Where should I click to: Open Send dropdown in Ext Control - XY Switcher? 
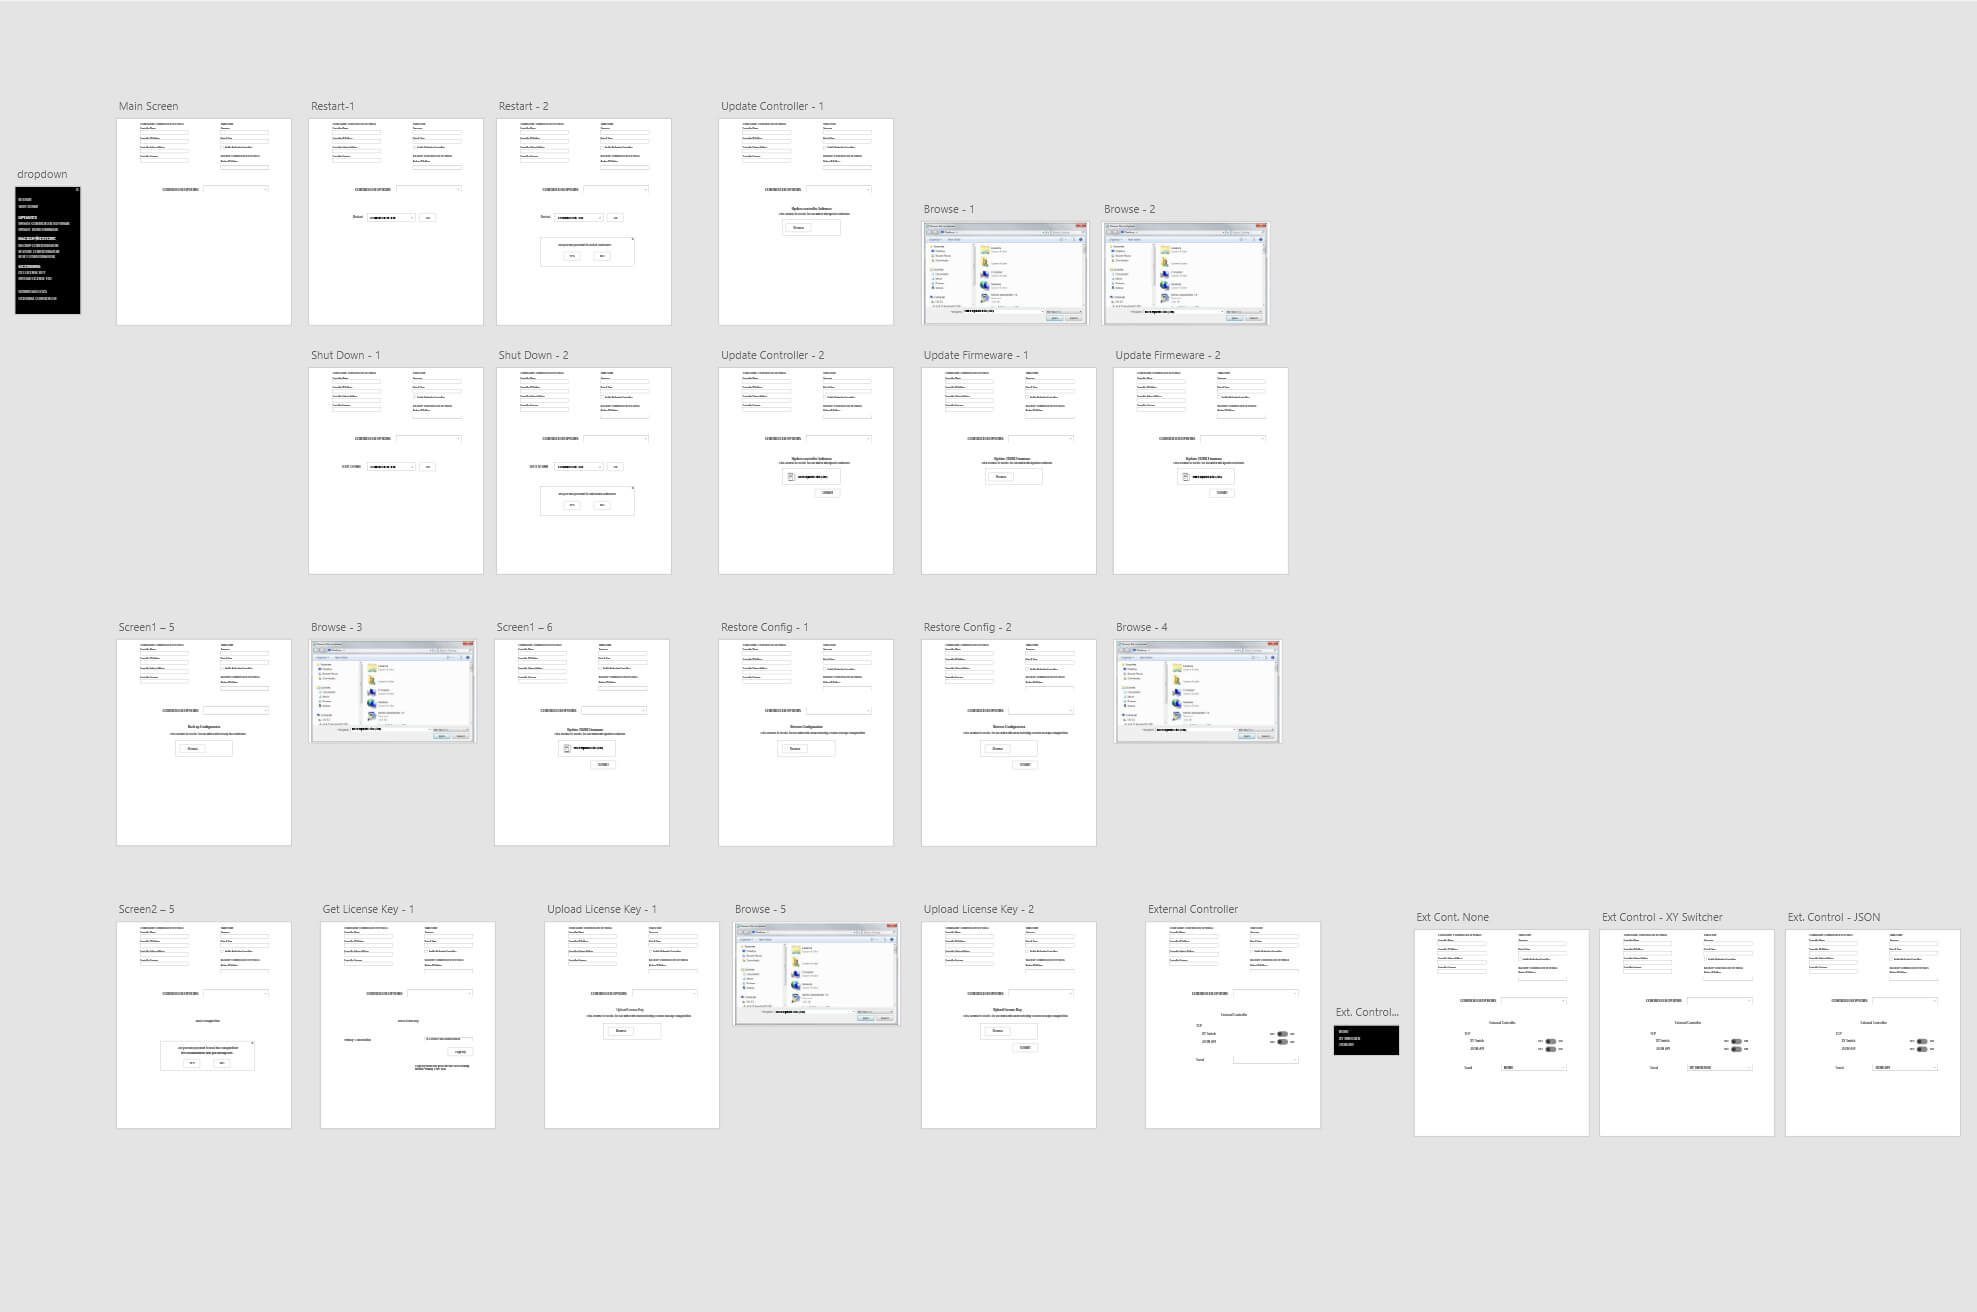click(1720, 1068)
